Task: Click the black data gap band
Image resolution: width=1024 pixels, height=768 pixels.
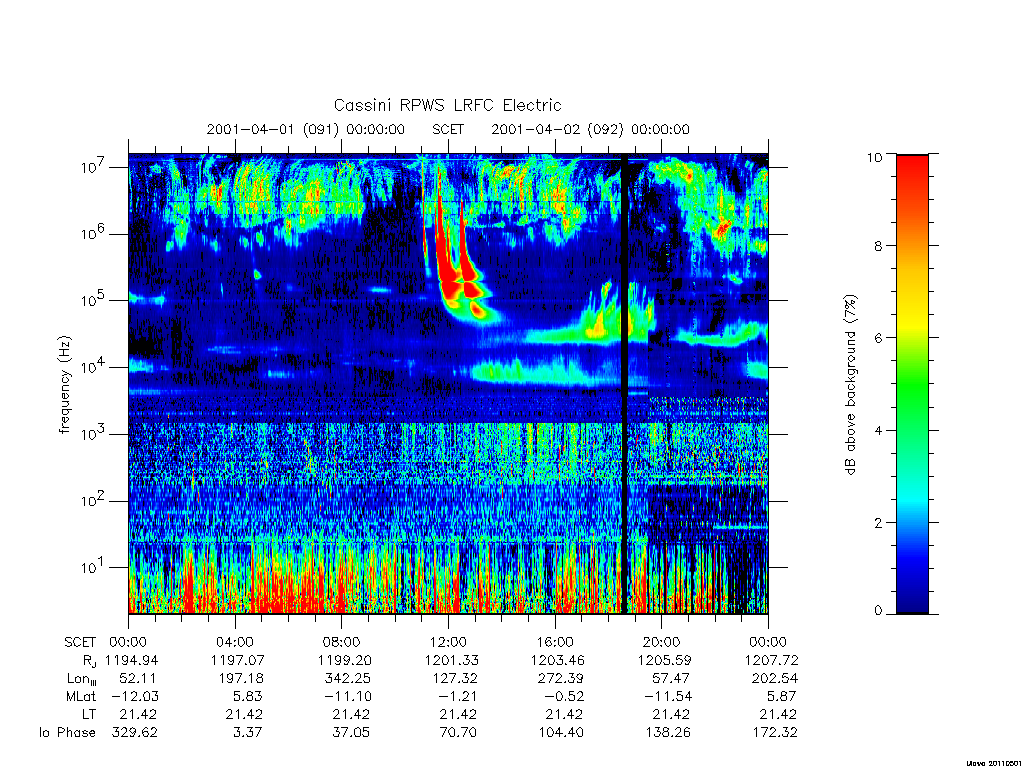Action: 624,384
